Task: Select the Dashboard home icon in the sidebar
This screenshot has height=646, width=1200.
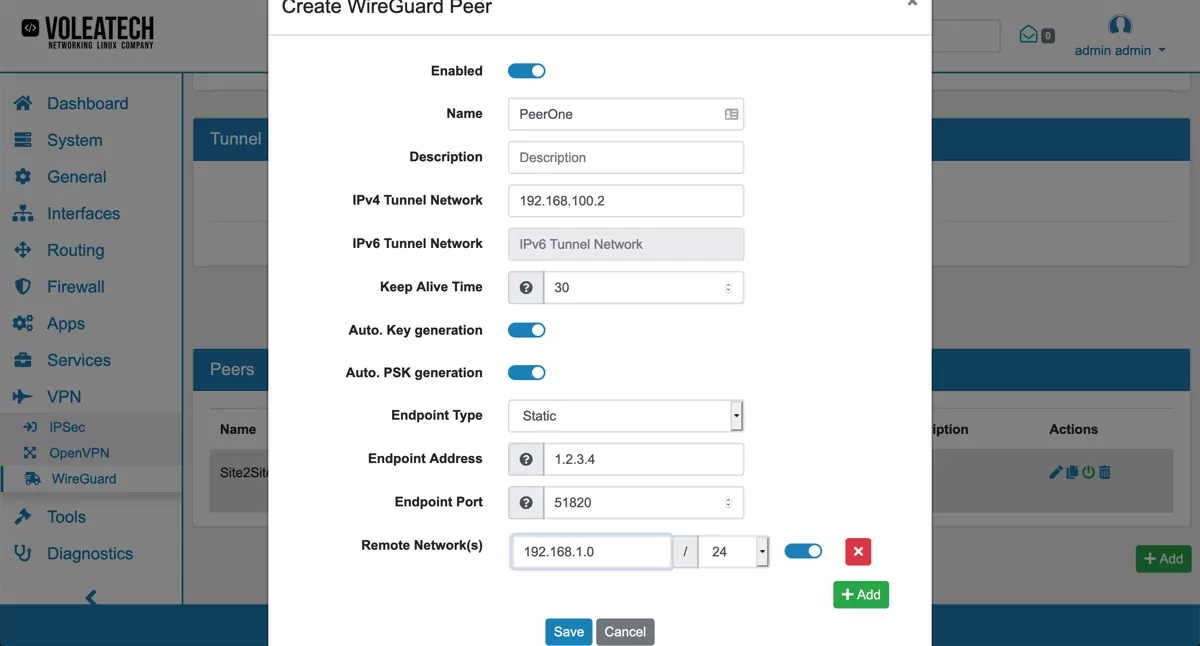Action: click(x=22, y=103)
